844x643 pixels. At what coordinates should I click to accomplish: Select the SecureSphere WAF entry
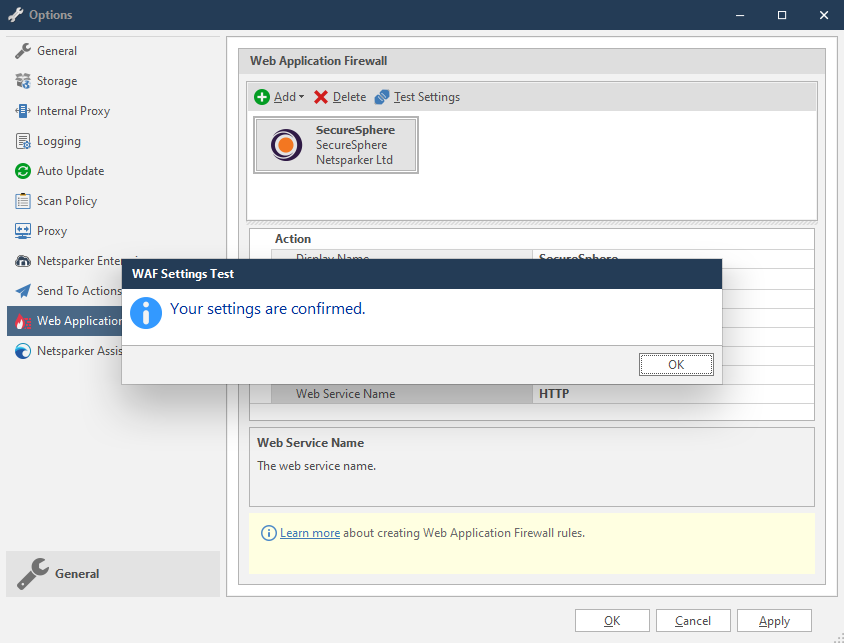tap(336, 145)
